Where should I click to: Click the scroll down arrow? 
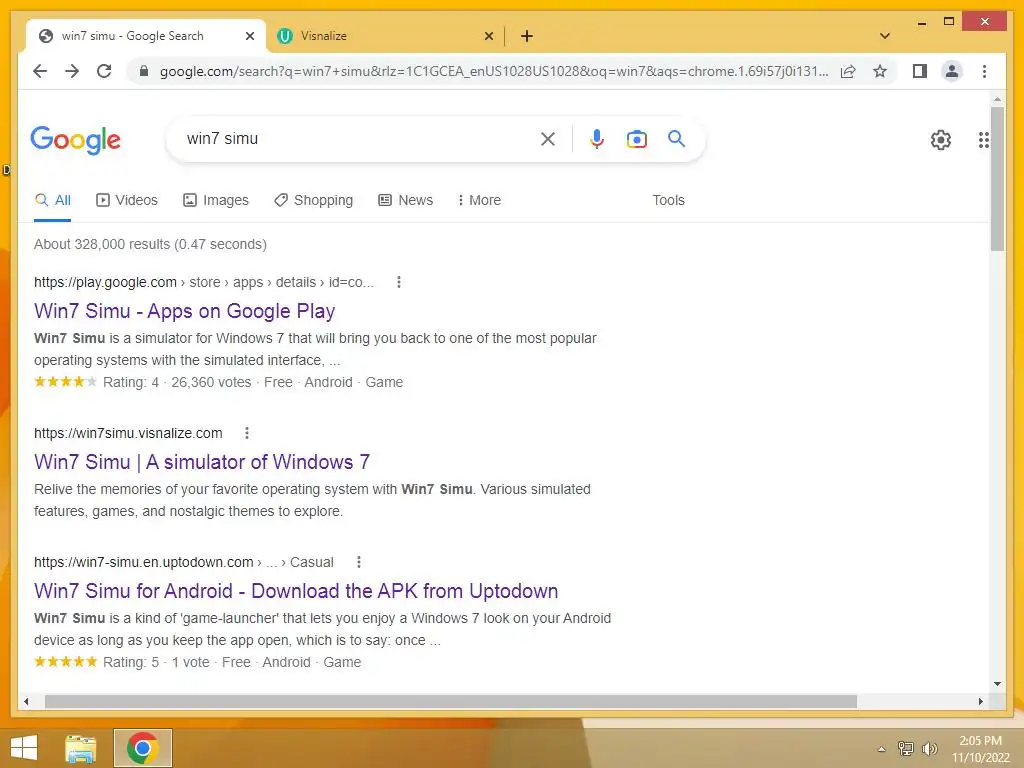coord(997,684)
